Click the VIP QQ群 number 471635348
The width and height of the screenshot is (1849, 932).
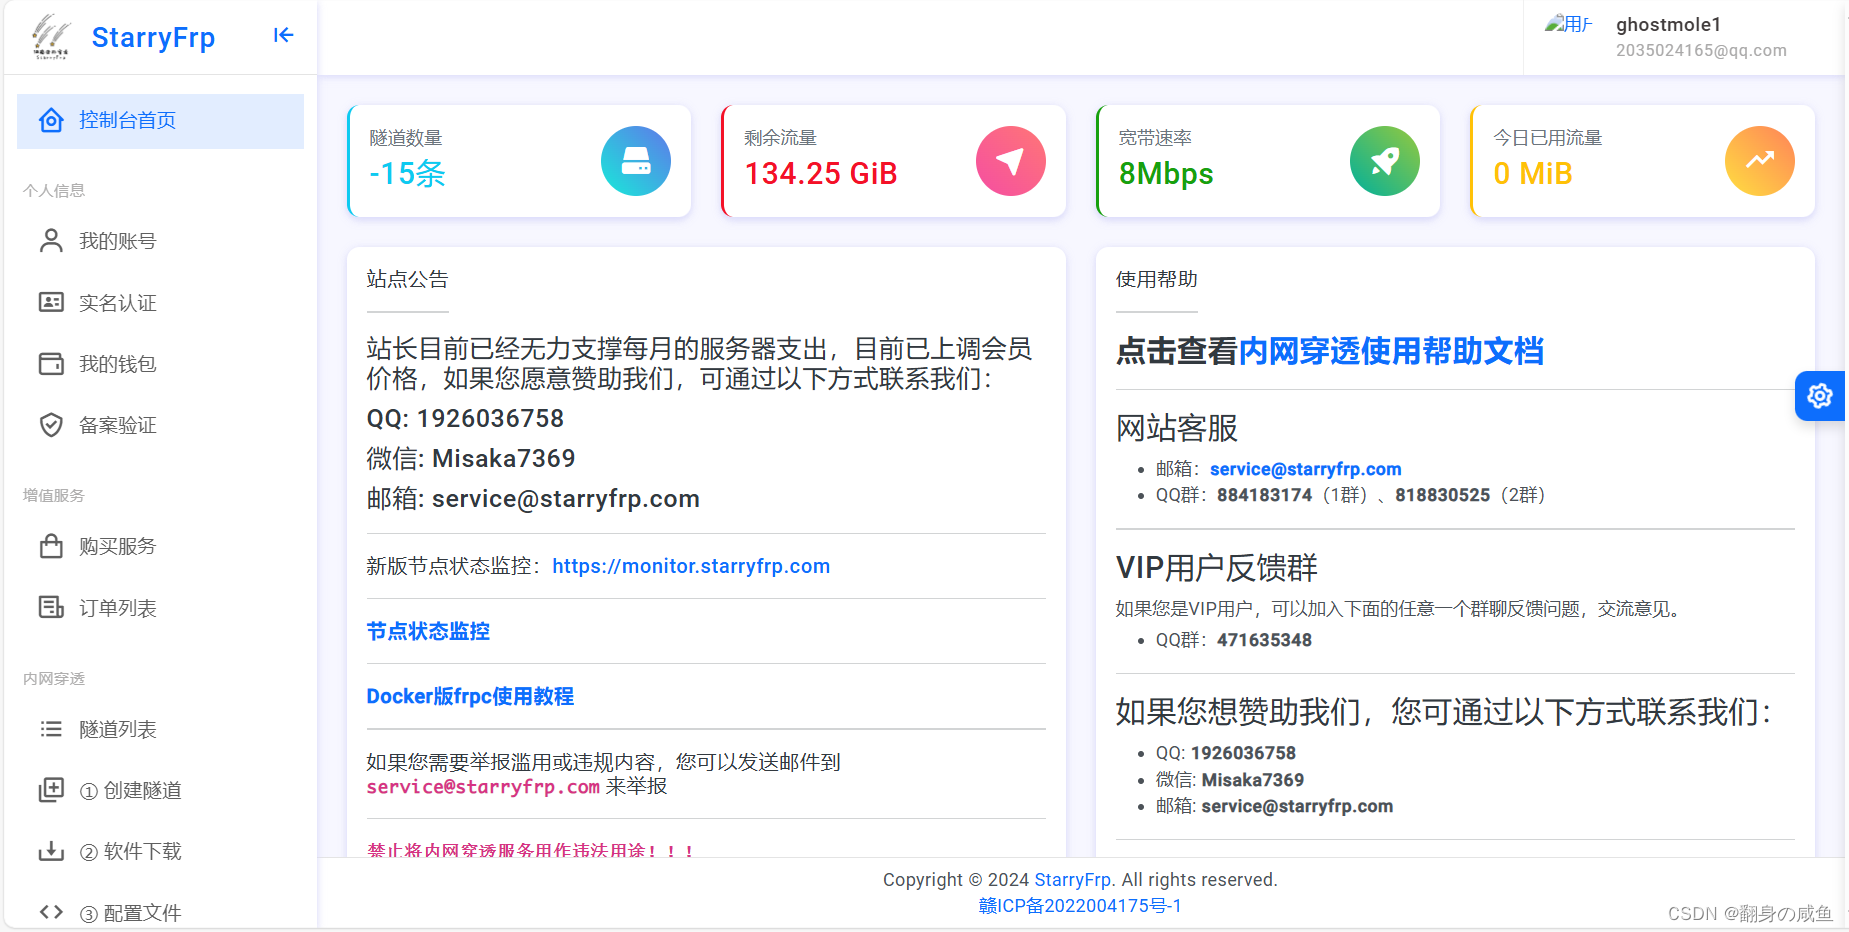pyautogui.click(x=1264, y=640)
